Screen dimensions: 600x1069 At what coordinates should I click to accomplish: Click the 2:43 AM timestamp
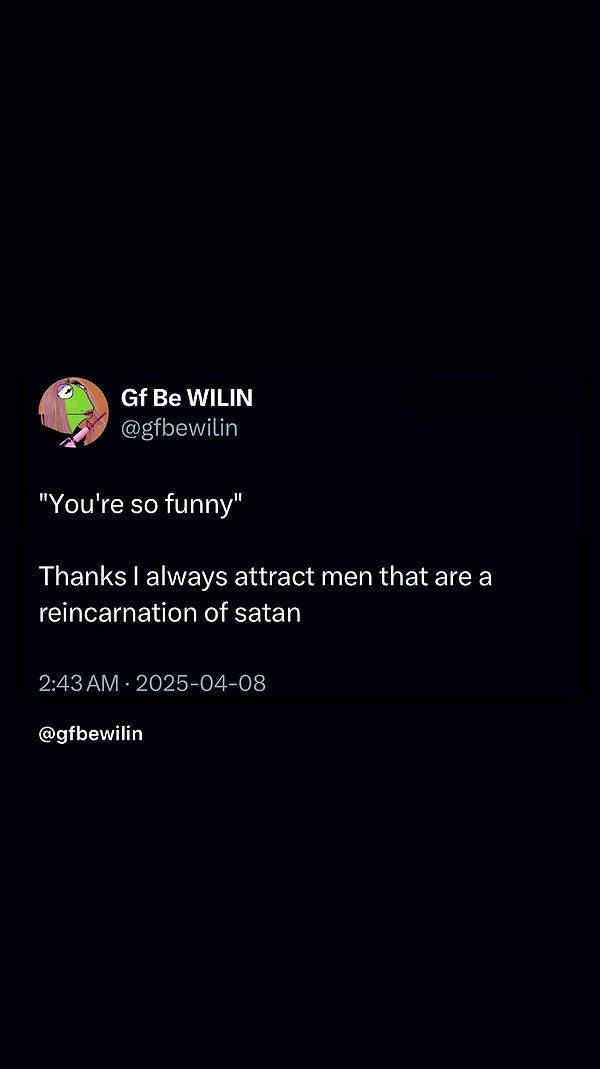[x=79, y=683]
